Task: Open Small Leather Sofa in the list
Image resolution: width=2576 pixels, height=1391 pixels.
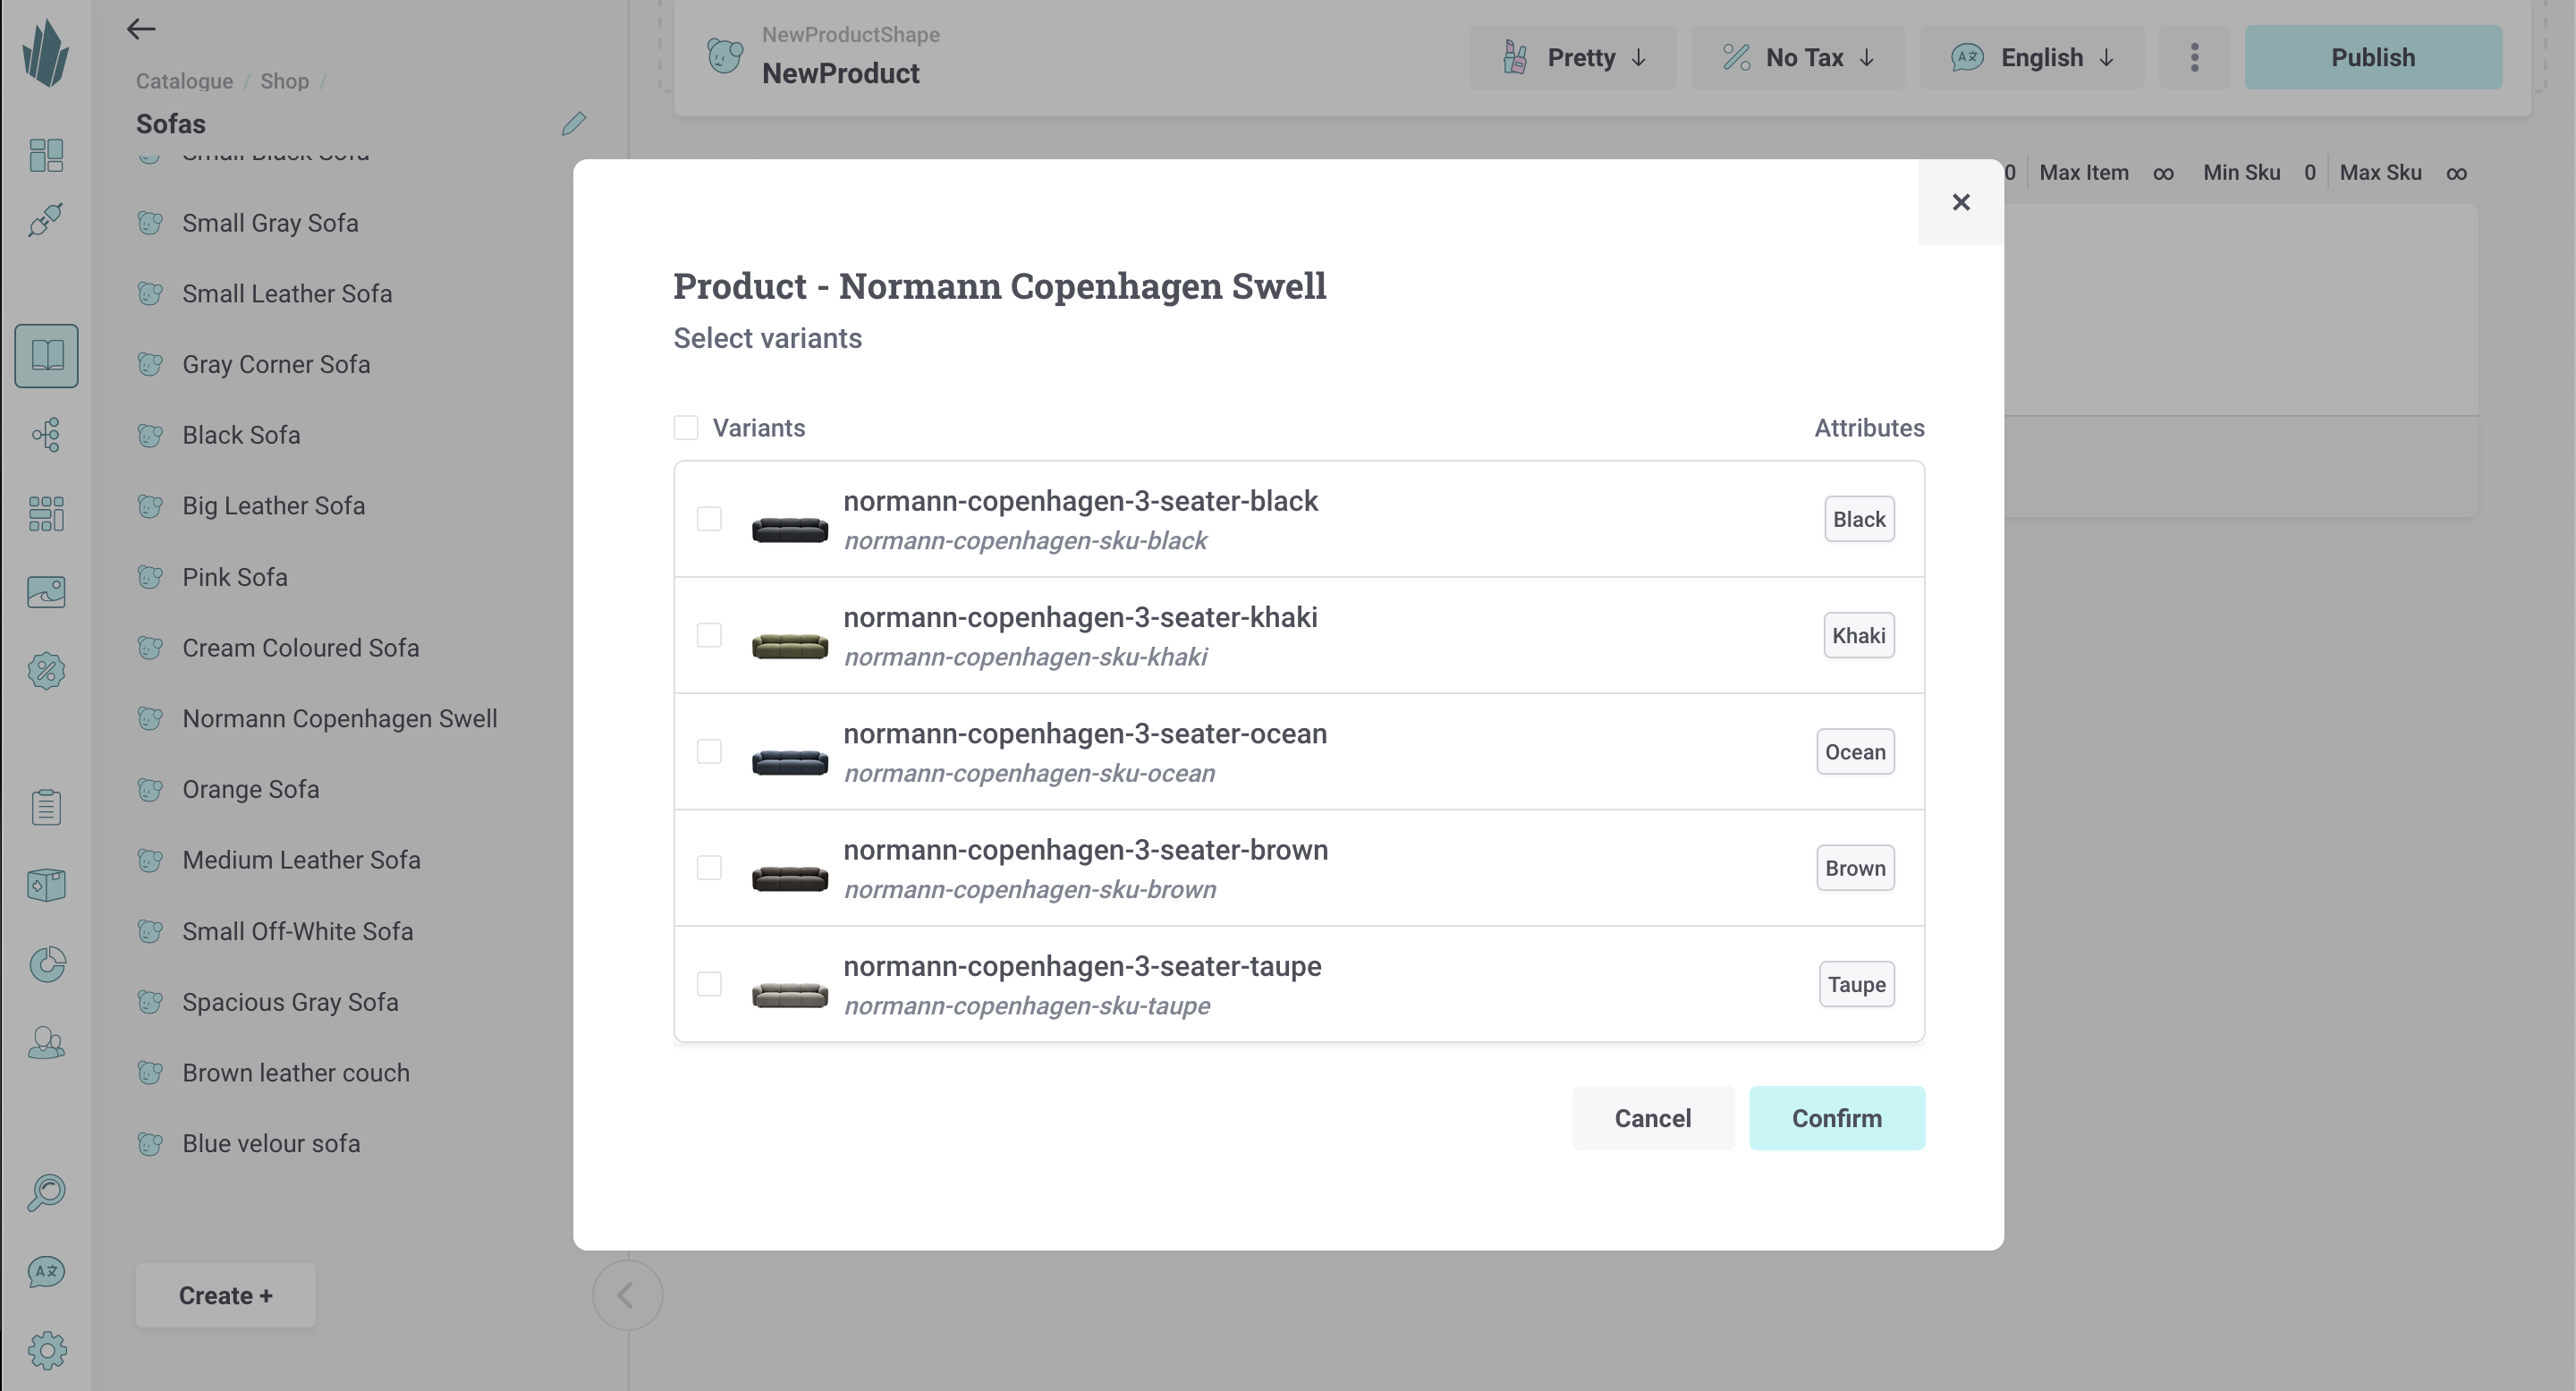Action: (x=287, y=293)
